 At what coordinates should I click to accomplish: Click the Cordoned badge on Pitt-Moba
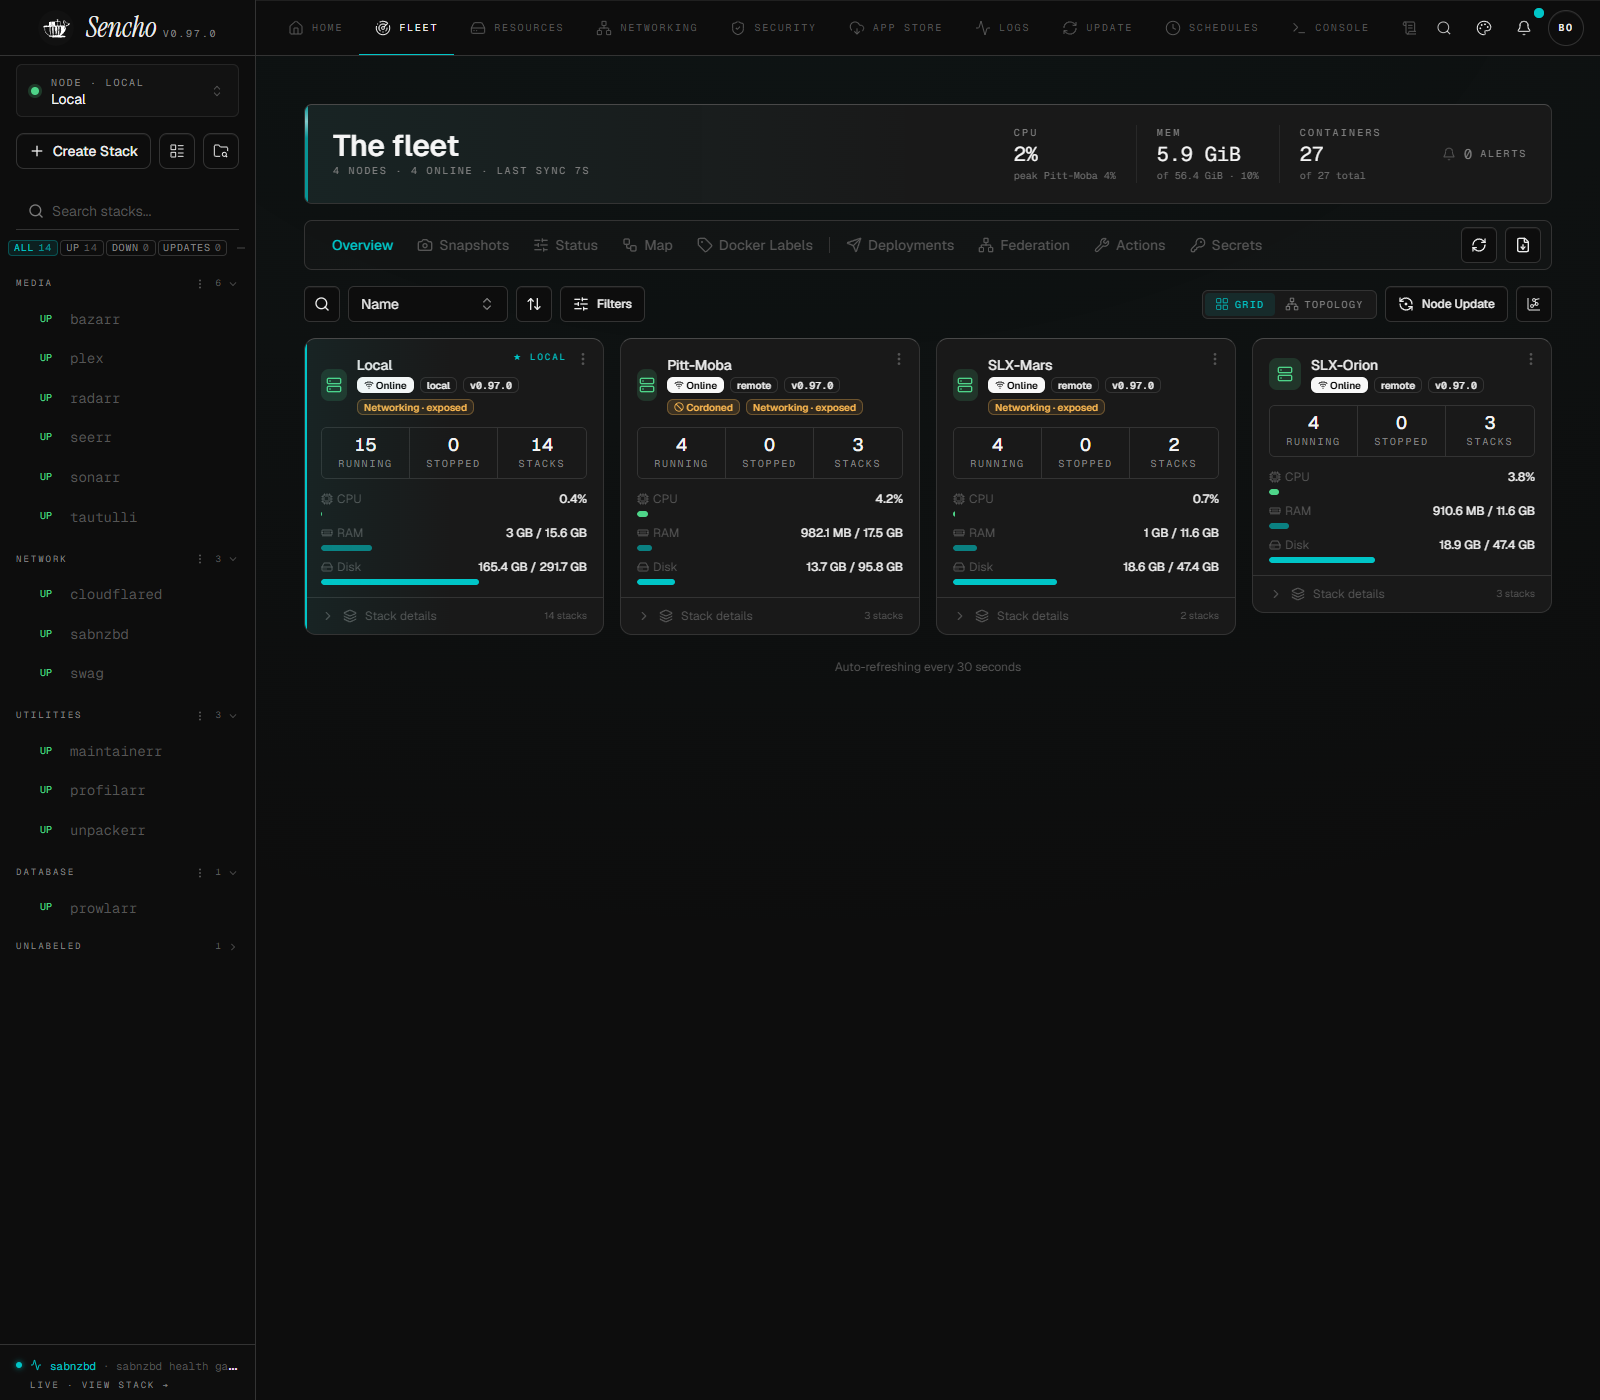(703, 407)
